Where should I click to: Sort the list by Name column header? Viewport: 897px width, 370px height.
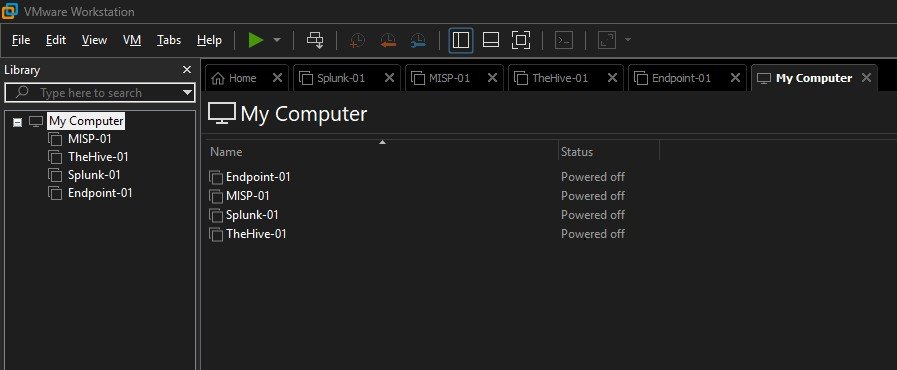pyautogui.click(x=382, y=152)
